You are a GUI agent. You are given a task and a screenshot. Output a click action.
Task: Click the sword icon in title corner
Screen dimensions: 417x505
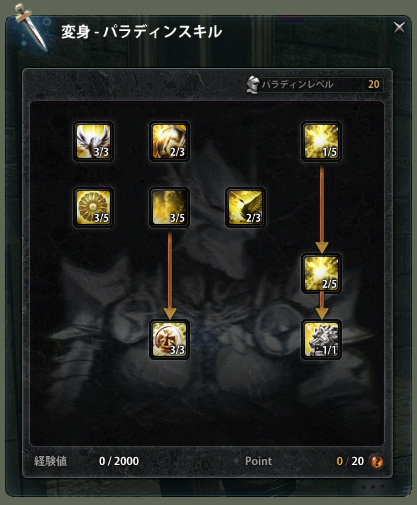tap(31, 27)
